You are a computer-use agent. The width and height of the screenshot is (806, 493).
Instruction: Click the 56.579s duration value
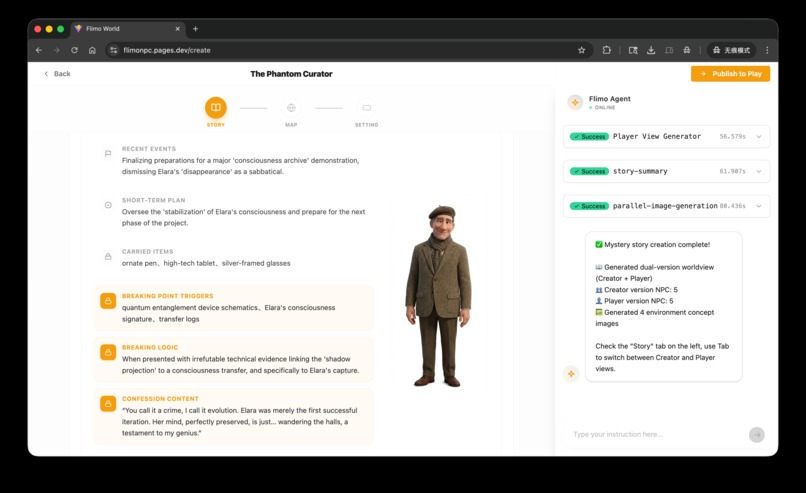click(732, 137)
